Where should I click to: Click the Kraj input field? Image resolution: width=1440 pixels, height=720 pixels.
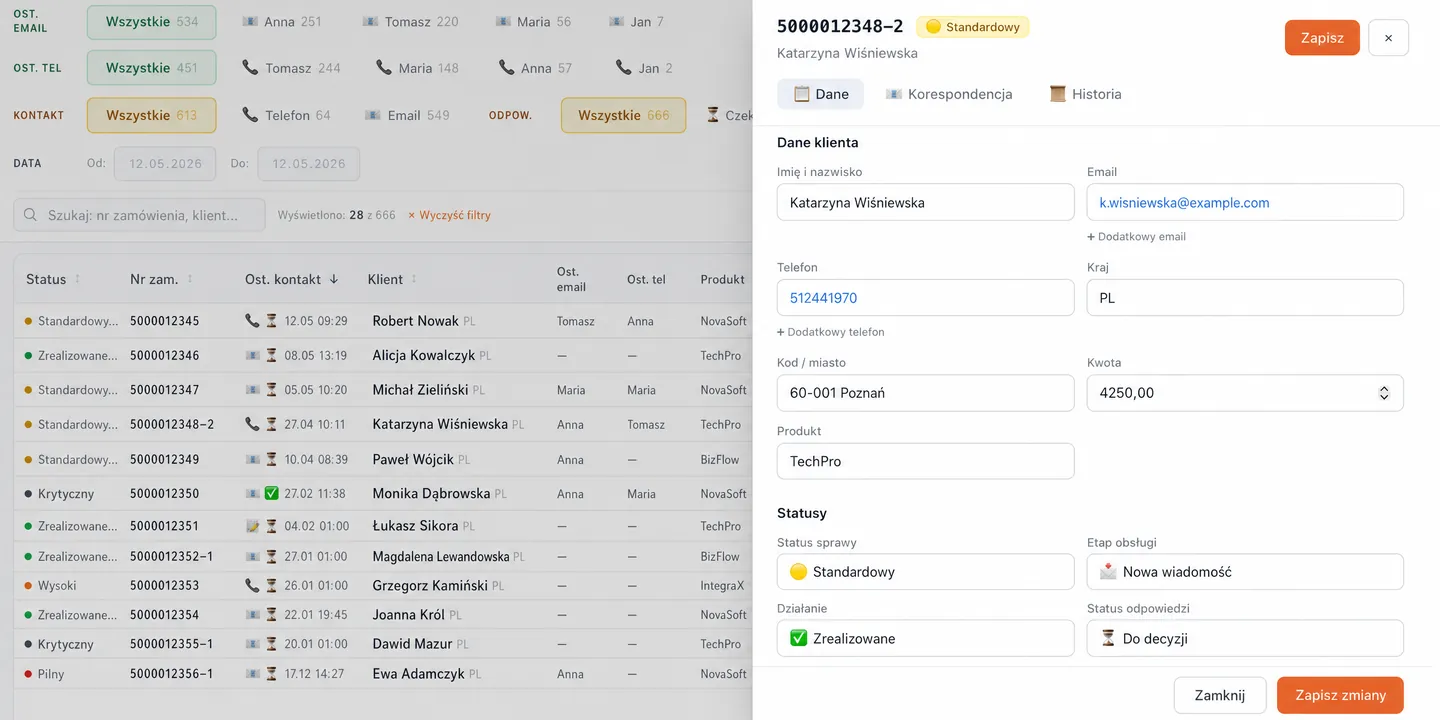[1245, 298]
